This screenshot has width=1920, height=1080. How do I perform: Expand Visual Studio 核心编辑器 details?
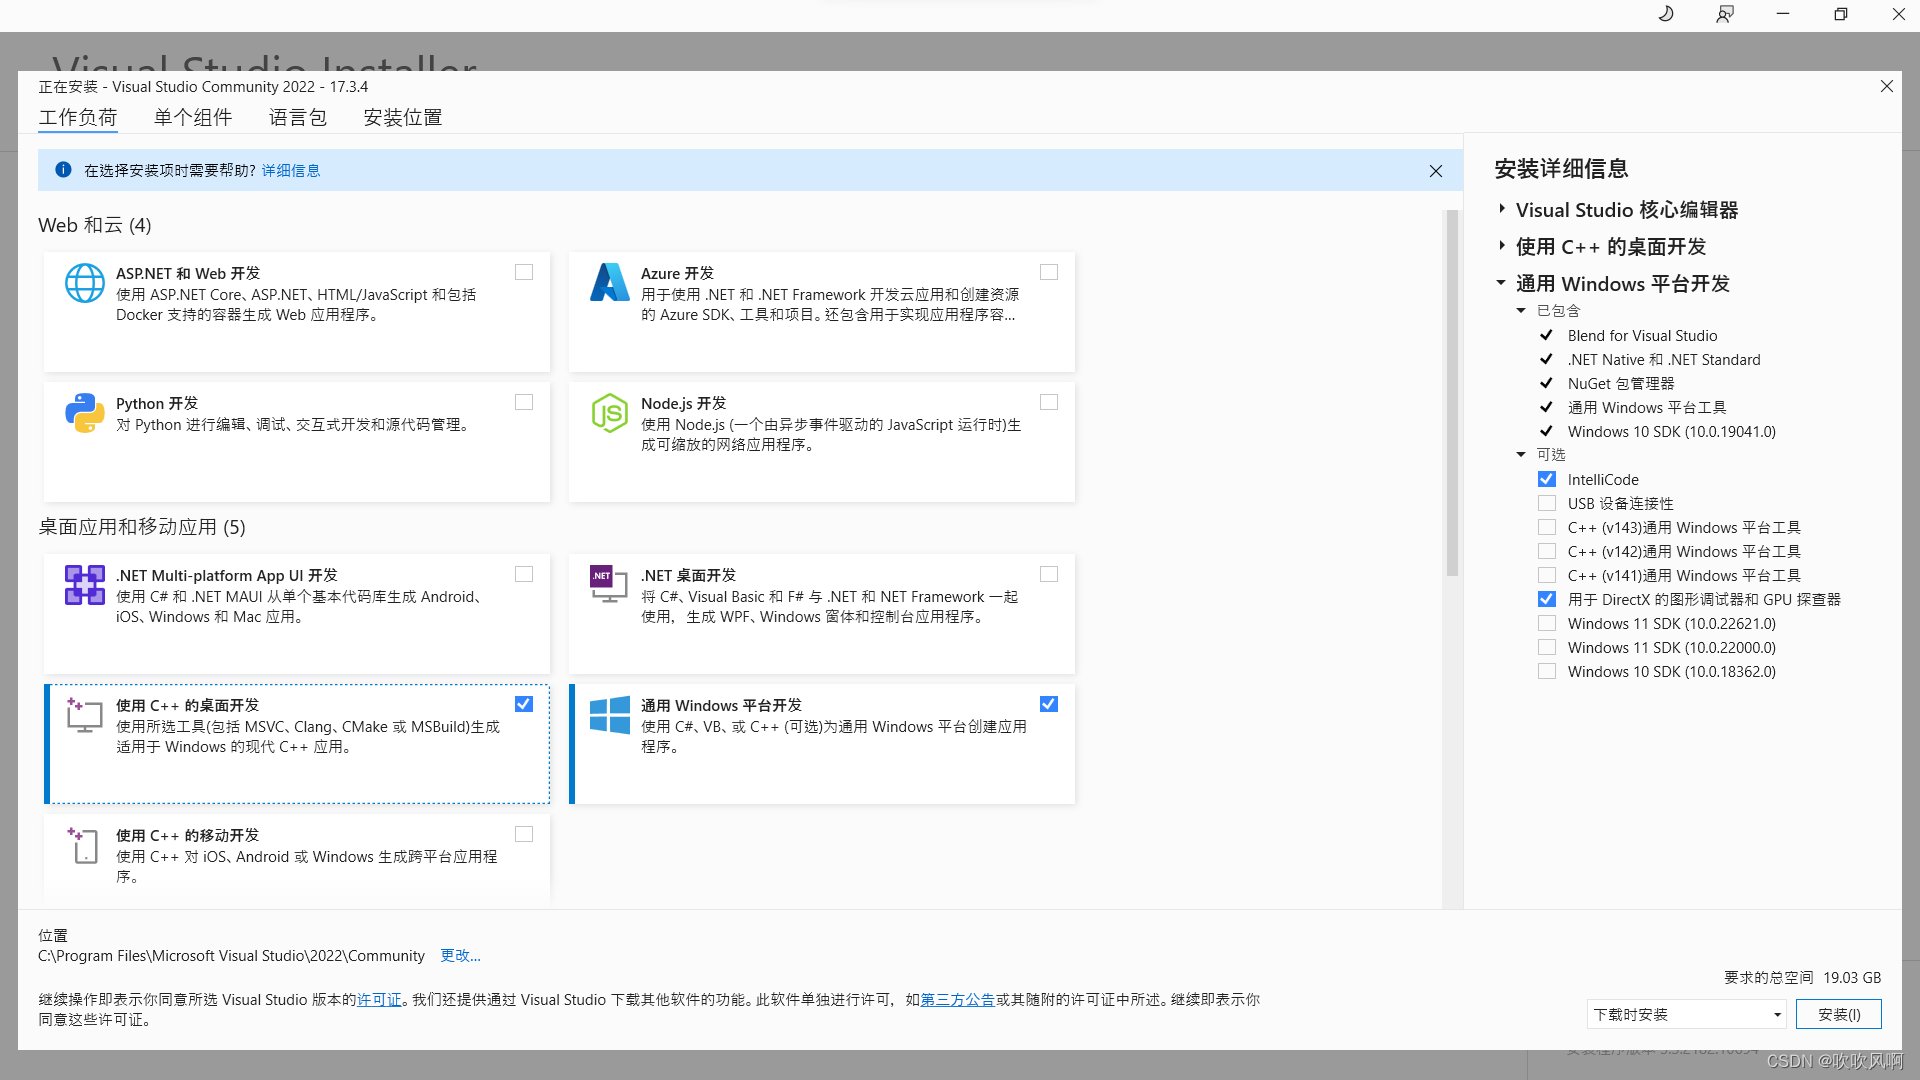[x=1502, y=209]
